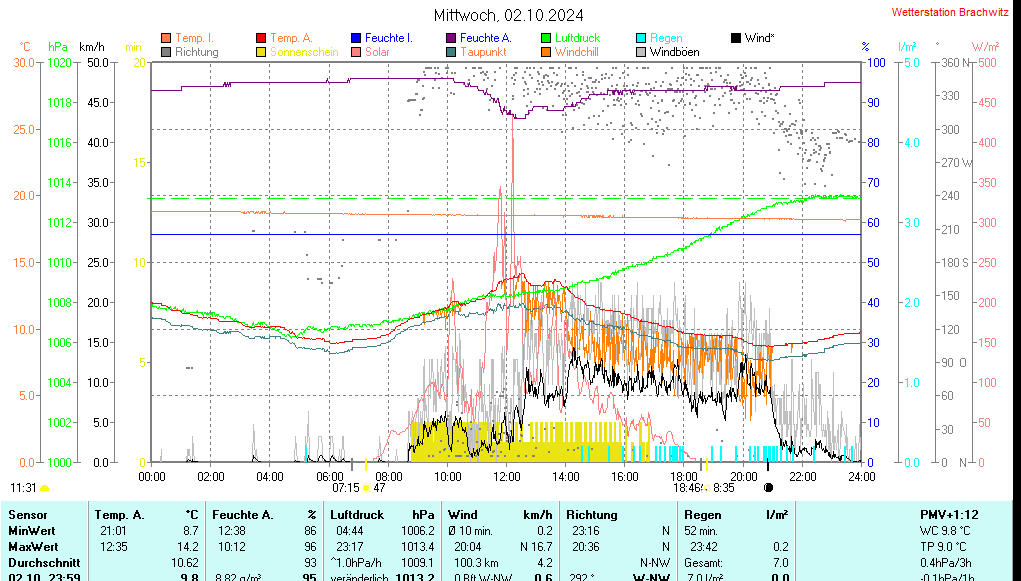Click the teal Taupunkt legend square
The height and width of the screenshot is (581, 1021).
[x=451, y=52]
